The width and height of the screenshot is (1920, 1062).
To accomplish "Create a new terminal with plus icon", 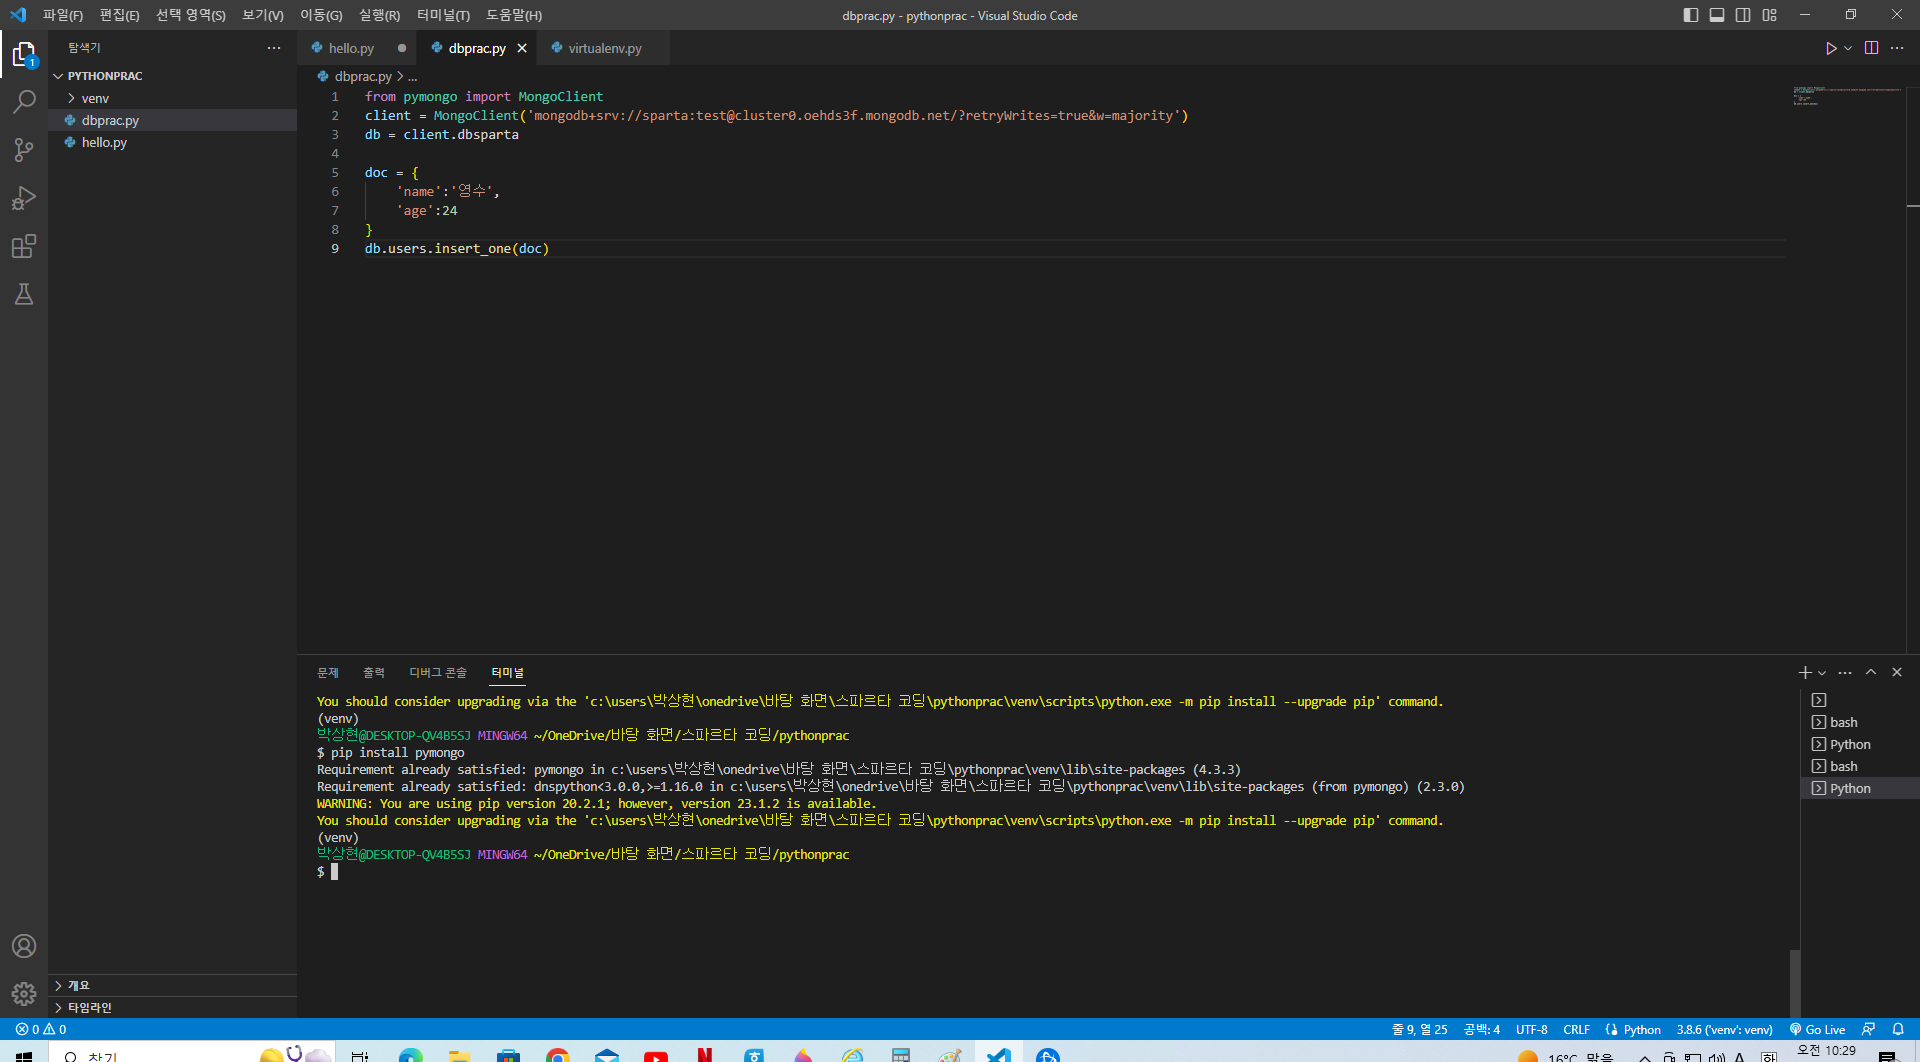I will [x=1805, y=672].
